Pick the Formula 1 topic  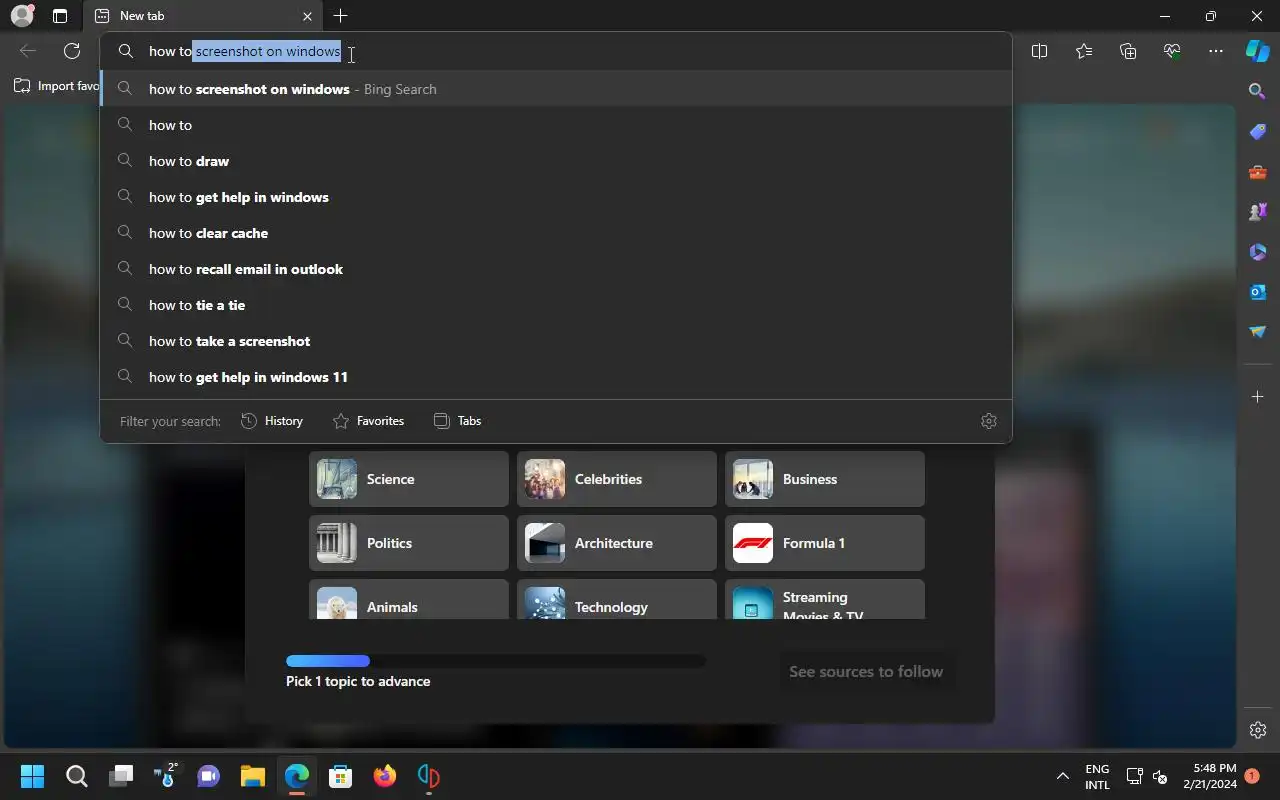click(x=825, y=543)
